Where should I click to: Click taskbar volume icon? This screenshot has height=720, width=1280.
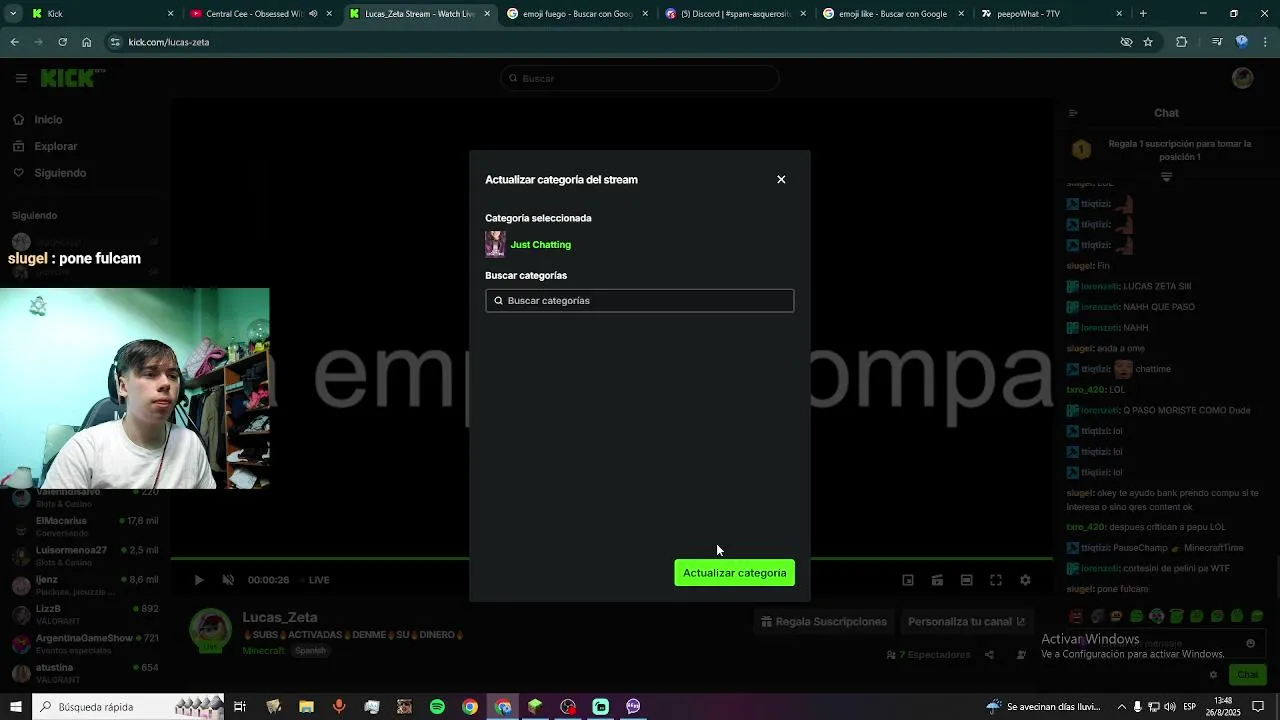[x=1170, y=707]
